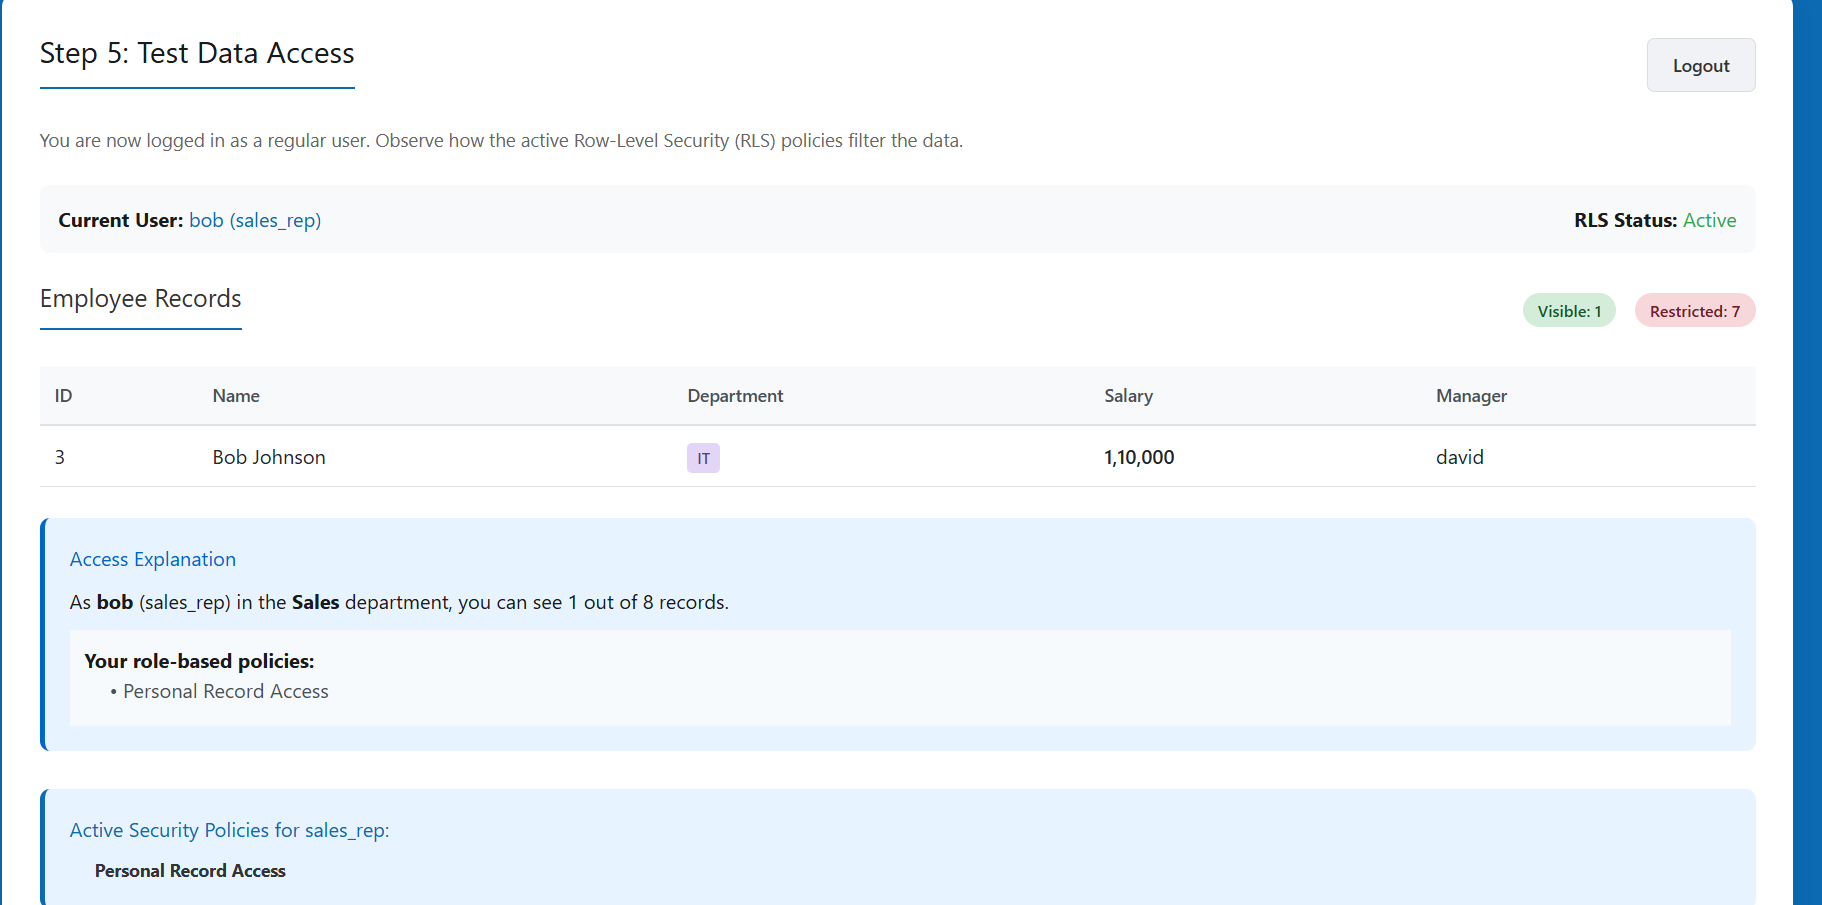Open the bob (sales_rep) user link

click(255, 220)
